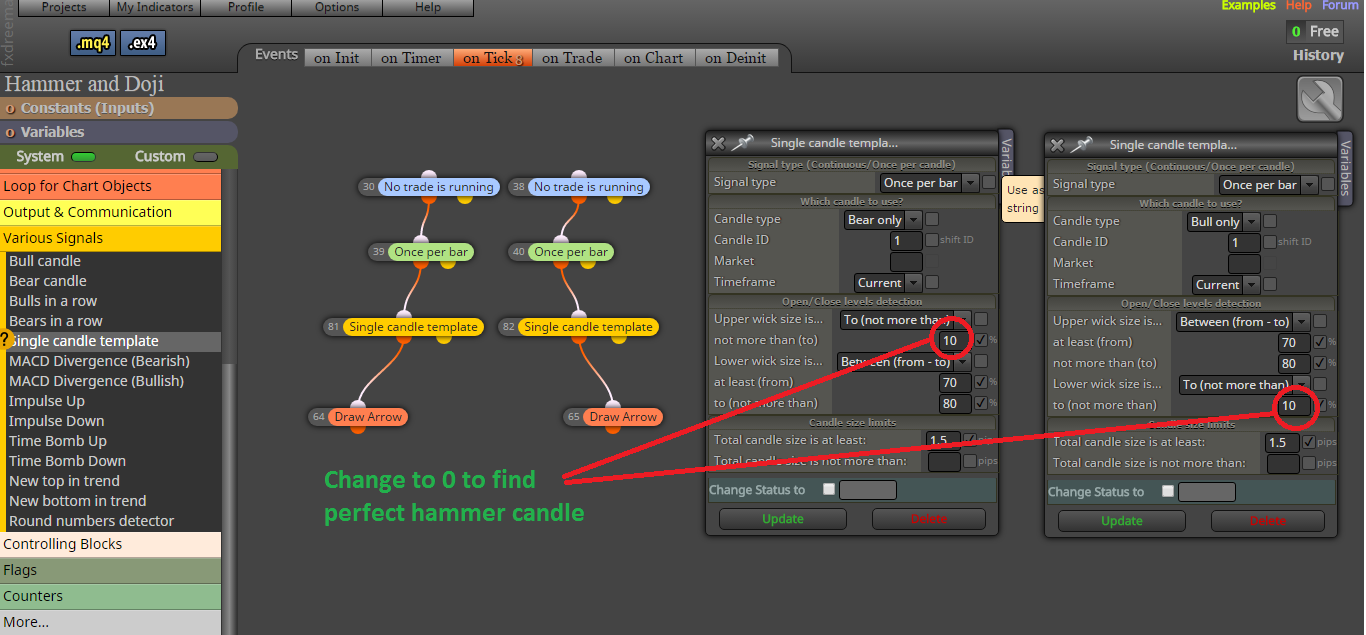Expand the Controlling Blocks category

(110, 544)
